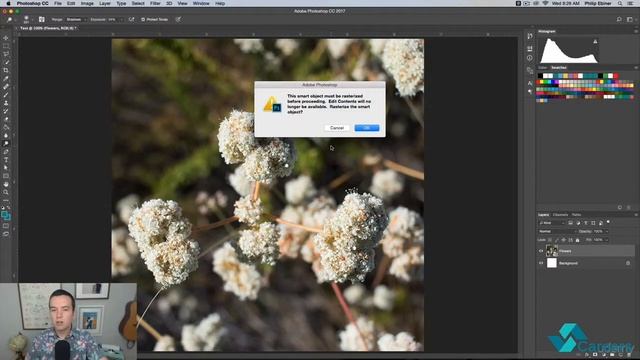Image resolution: width=640 pixels, height=360 pixels.
Task: Select the Crop tool
Action: tap(6, 70)
